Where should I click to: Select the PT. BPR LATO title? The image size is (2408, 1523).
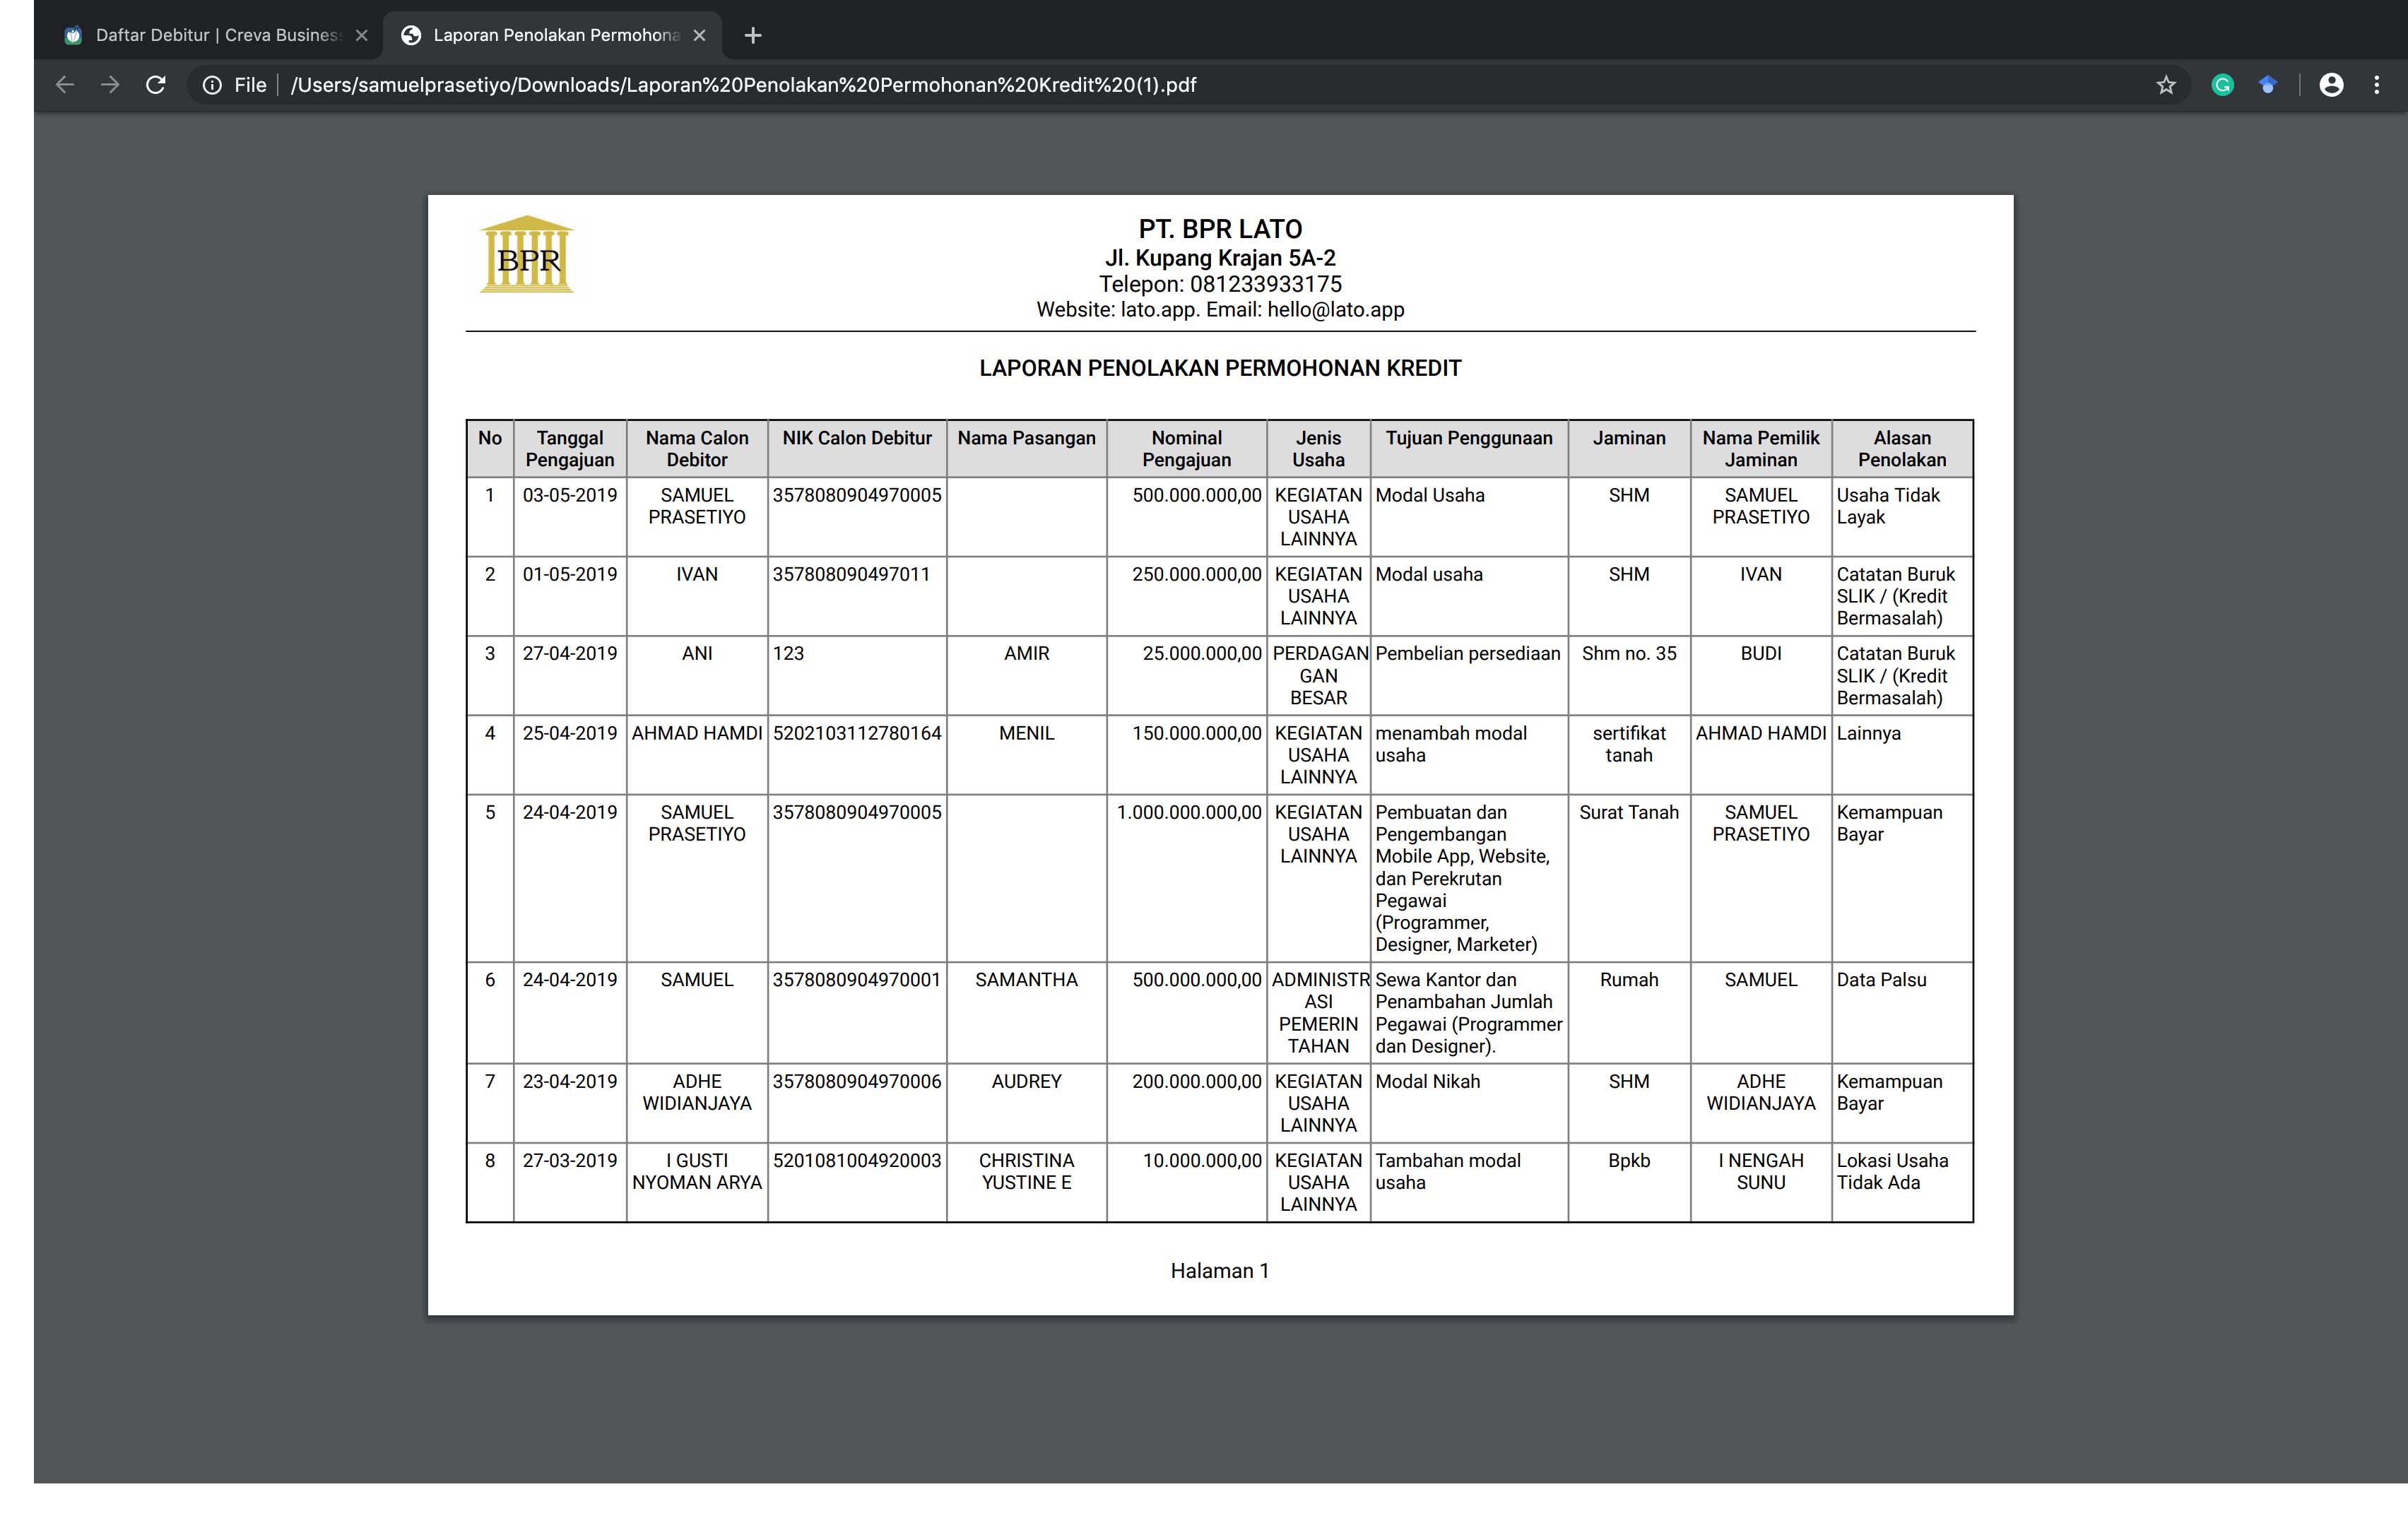[1220, 229]
